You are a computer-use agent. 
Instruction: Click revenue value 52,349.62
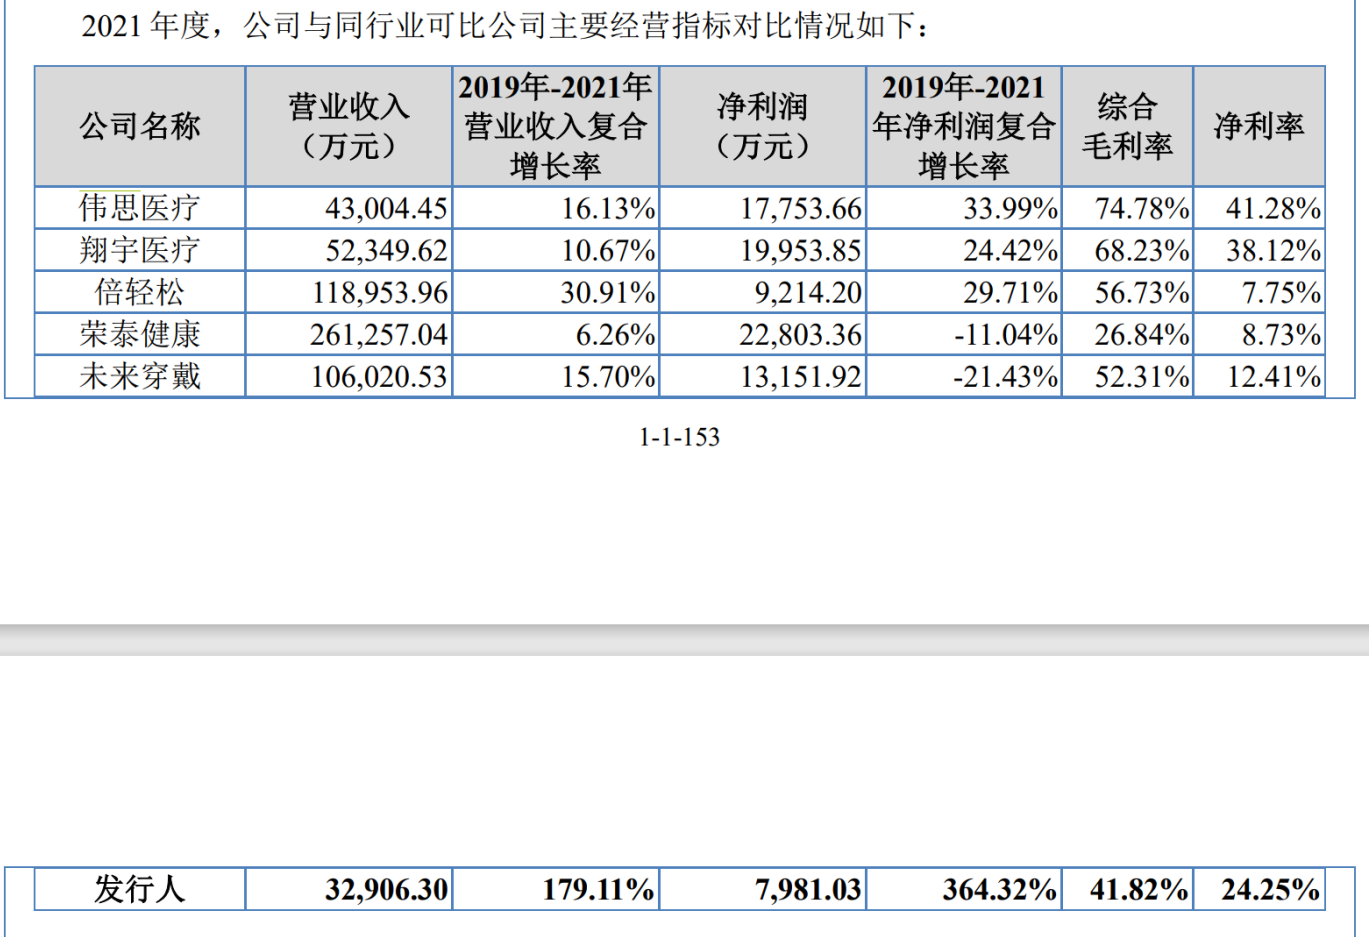(386, 250)
